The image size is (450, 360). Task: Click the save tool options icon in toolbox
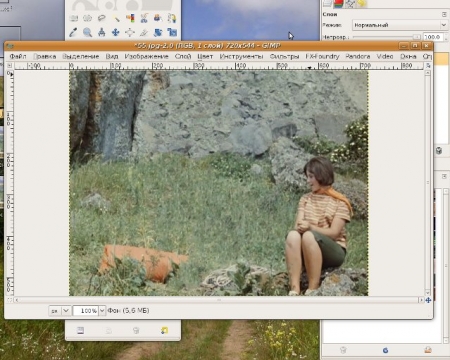[80, 330]
